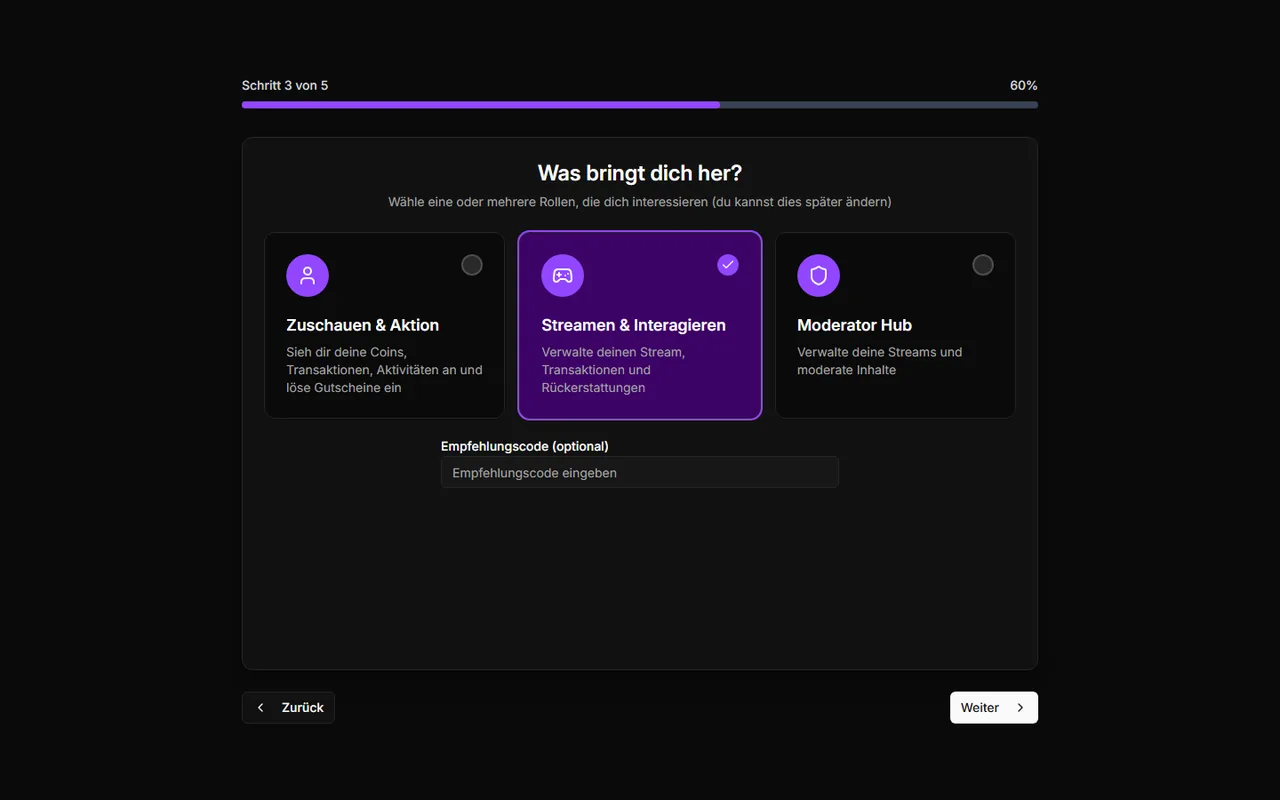Viewport: 1280px width, 800px height.
Task: Click the gamepad icon on Streamen & Interagieren card
Action: tap(563, 275)
